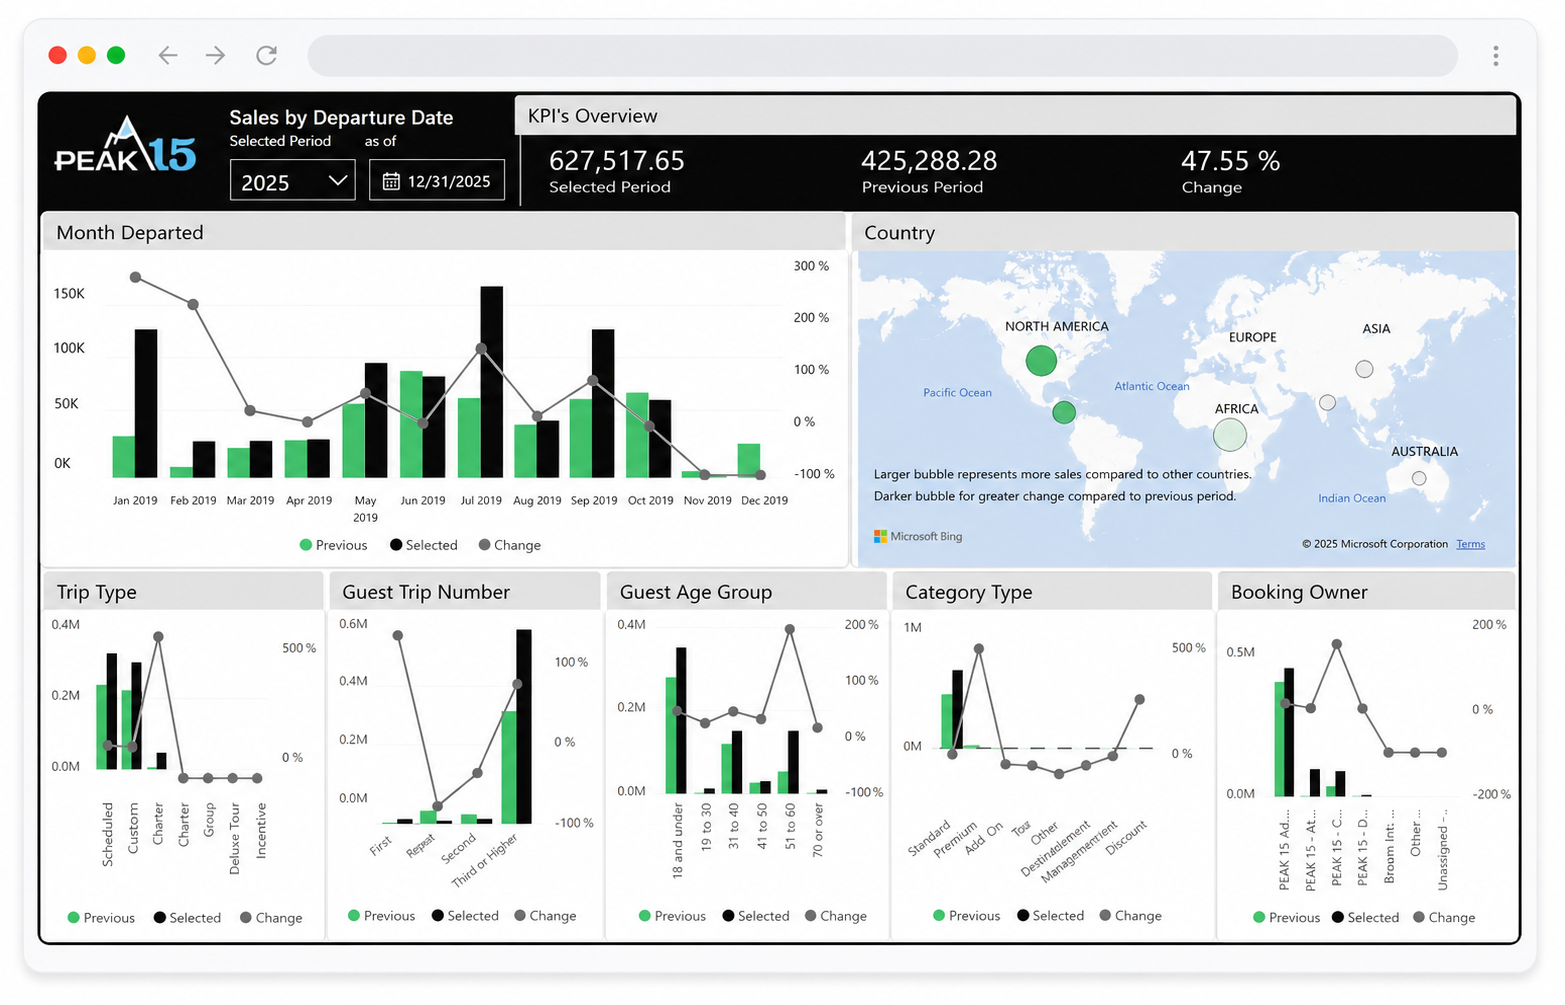Click the Category Type panel title

click(x=968, y=592)
